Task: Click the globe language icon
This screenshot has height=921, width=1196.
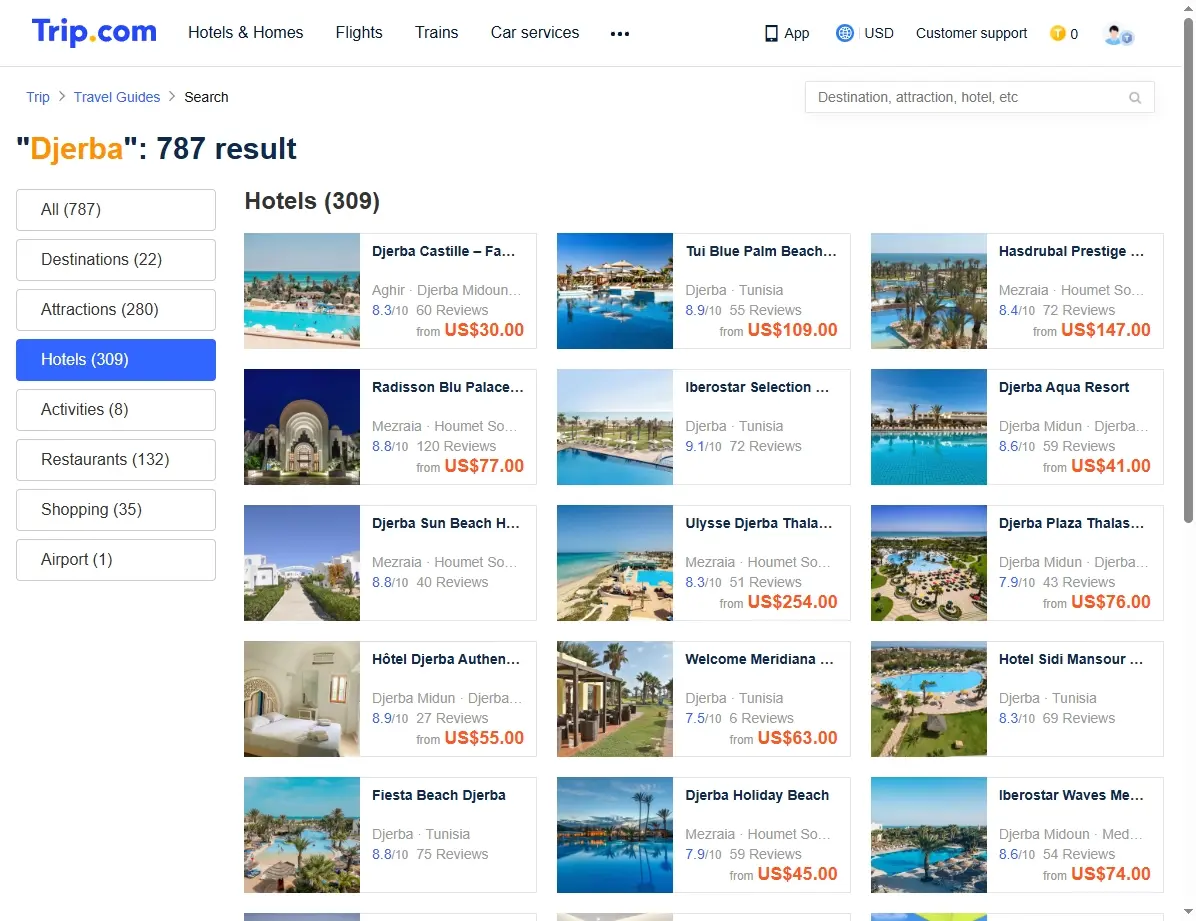Action: pyautogui.click(x=844, y=34)
